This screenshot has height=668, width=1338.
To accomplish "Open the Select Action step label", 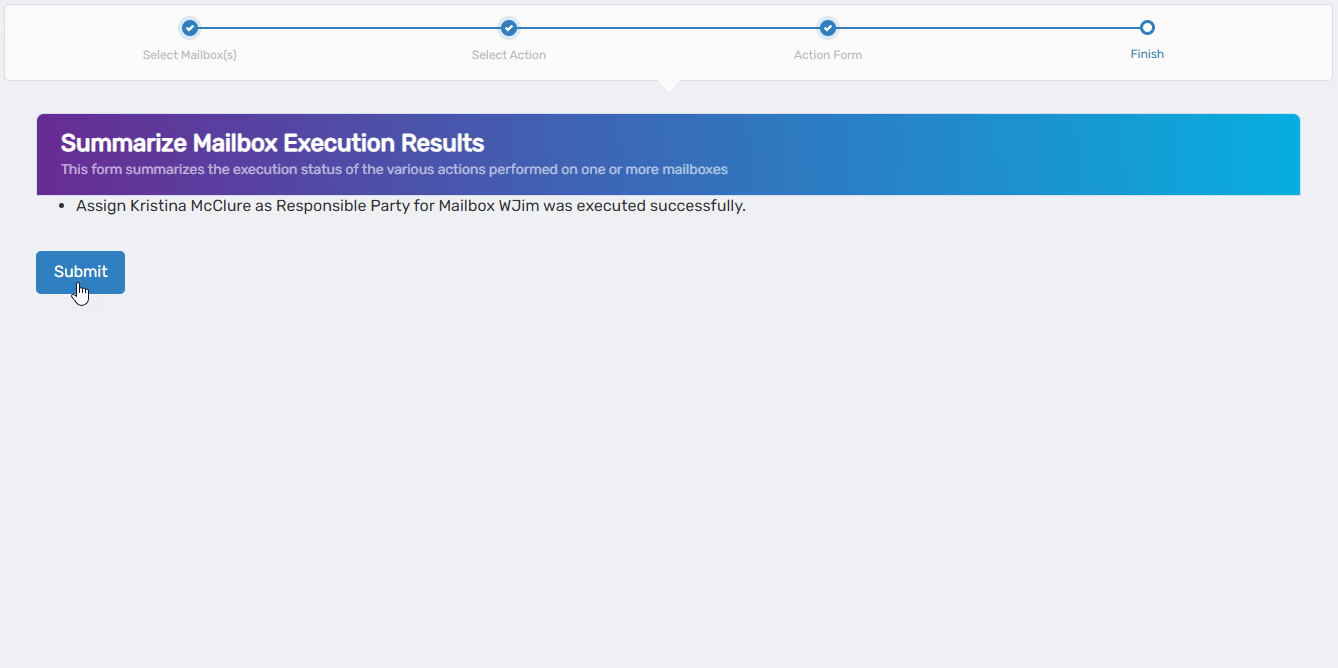I will click(509, 55).
